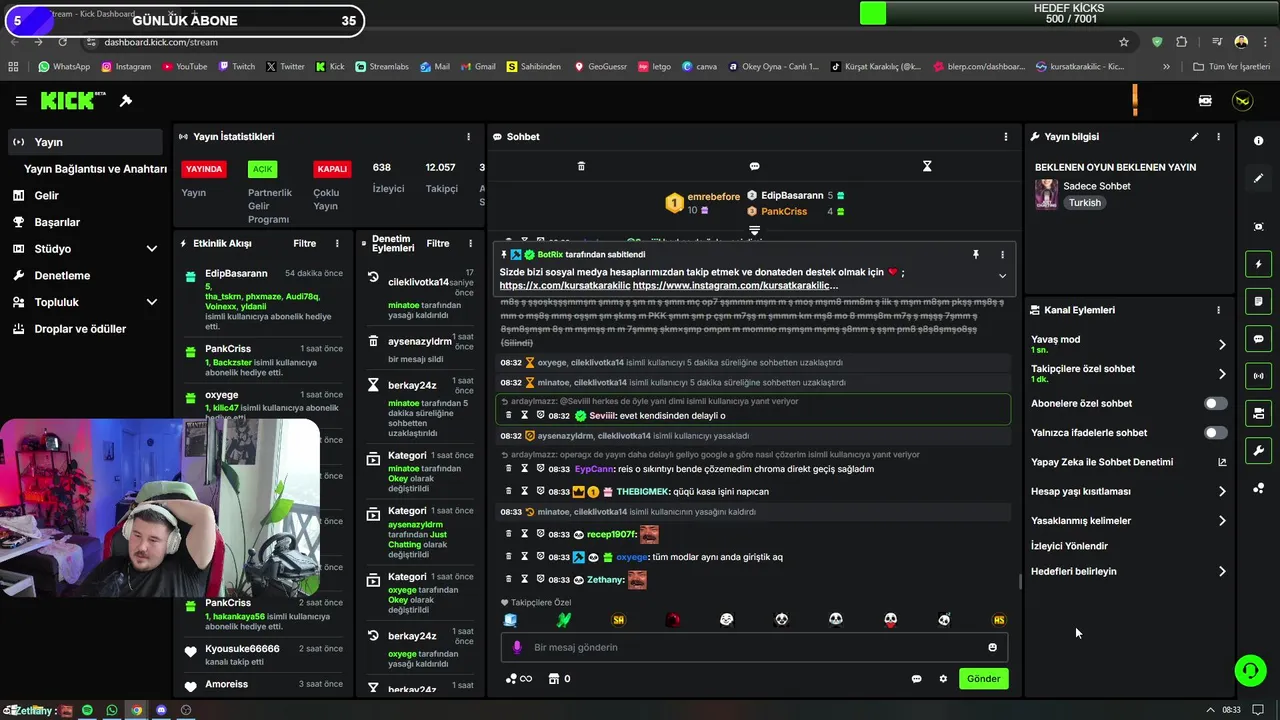Click the AÇIK partner program badge
This screenshot has height=720, width=1280.
tap(262, 169)
